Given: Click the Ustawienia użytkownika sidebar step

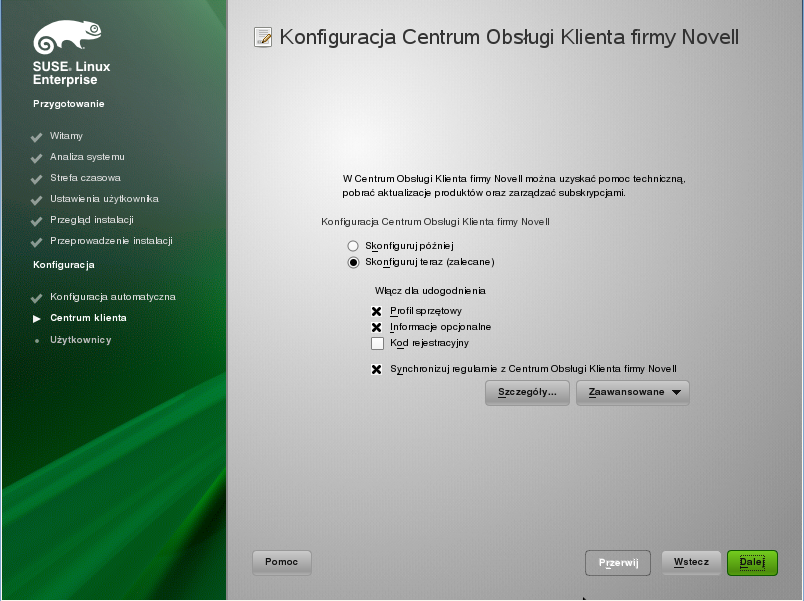Looking at the screenshot, I should [x=104, y=199].
